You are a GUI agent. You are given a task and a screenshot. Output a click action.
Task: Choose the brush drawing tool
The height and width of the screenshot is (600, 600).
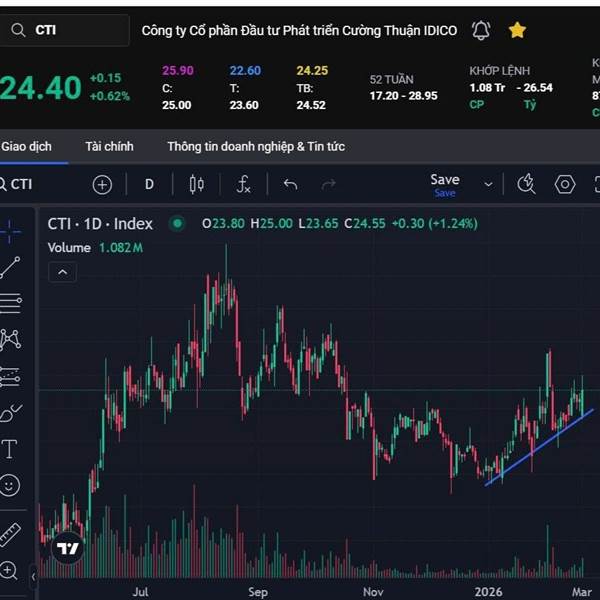10,411
